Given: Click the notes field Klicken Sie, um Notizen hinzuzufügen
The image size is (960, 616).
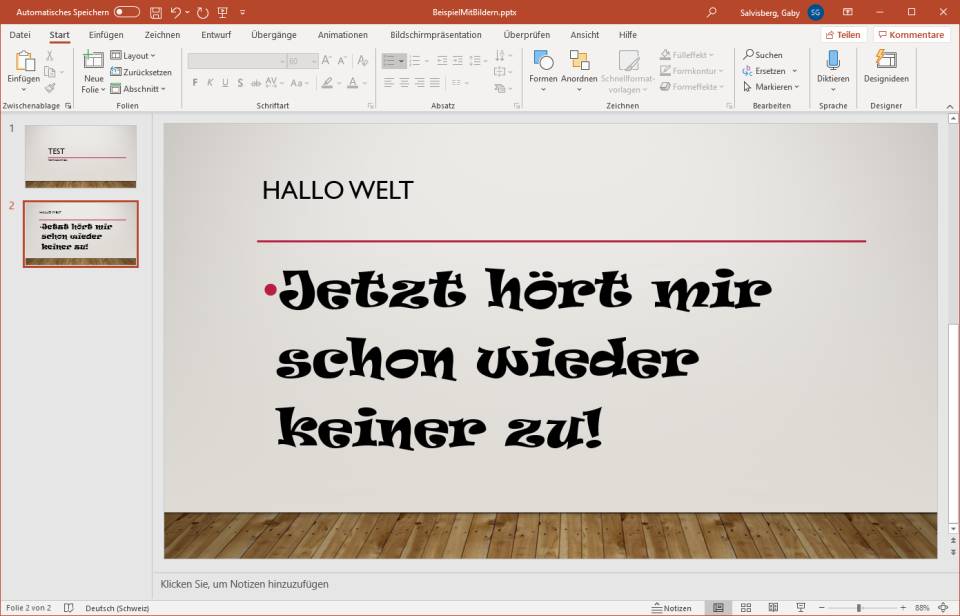Looking at the screenshot, I should [x=244, y=584].
